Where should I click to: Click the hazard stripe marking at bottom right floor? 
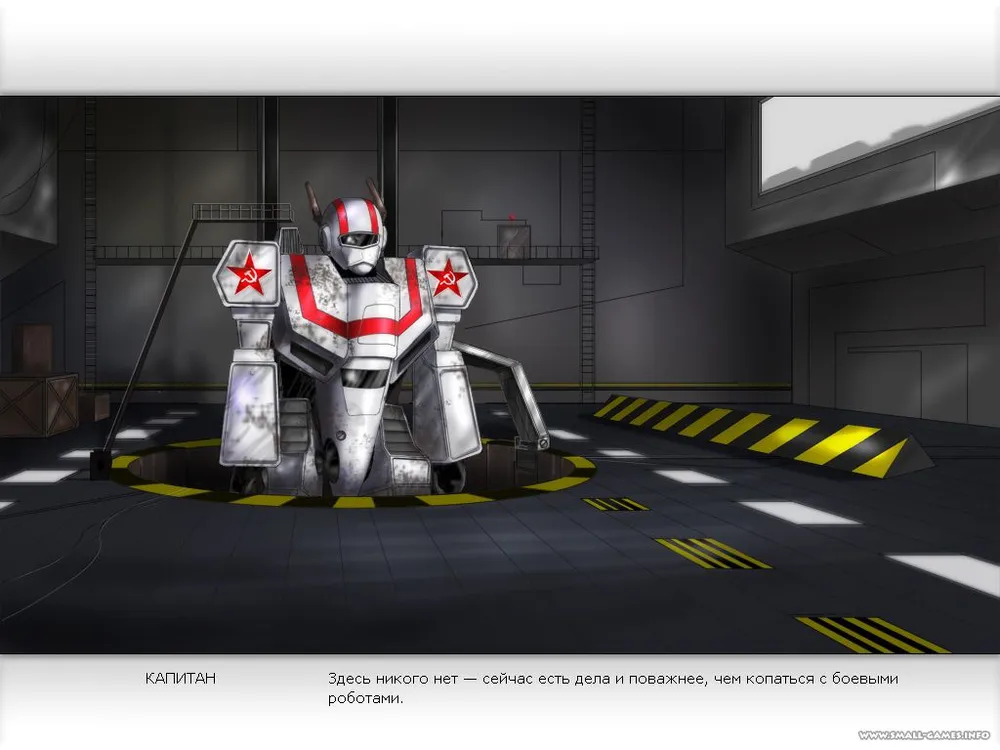871,634
